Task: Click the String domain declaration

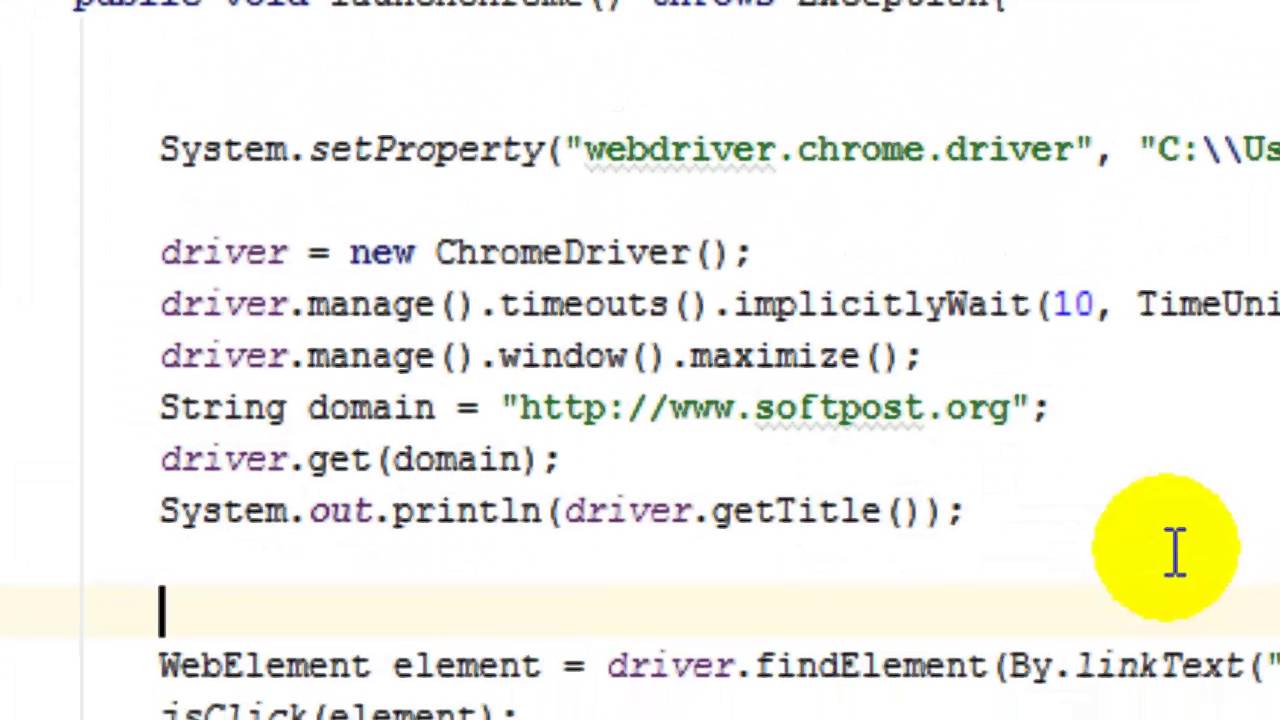Action: point(297,408)
